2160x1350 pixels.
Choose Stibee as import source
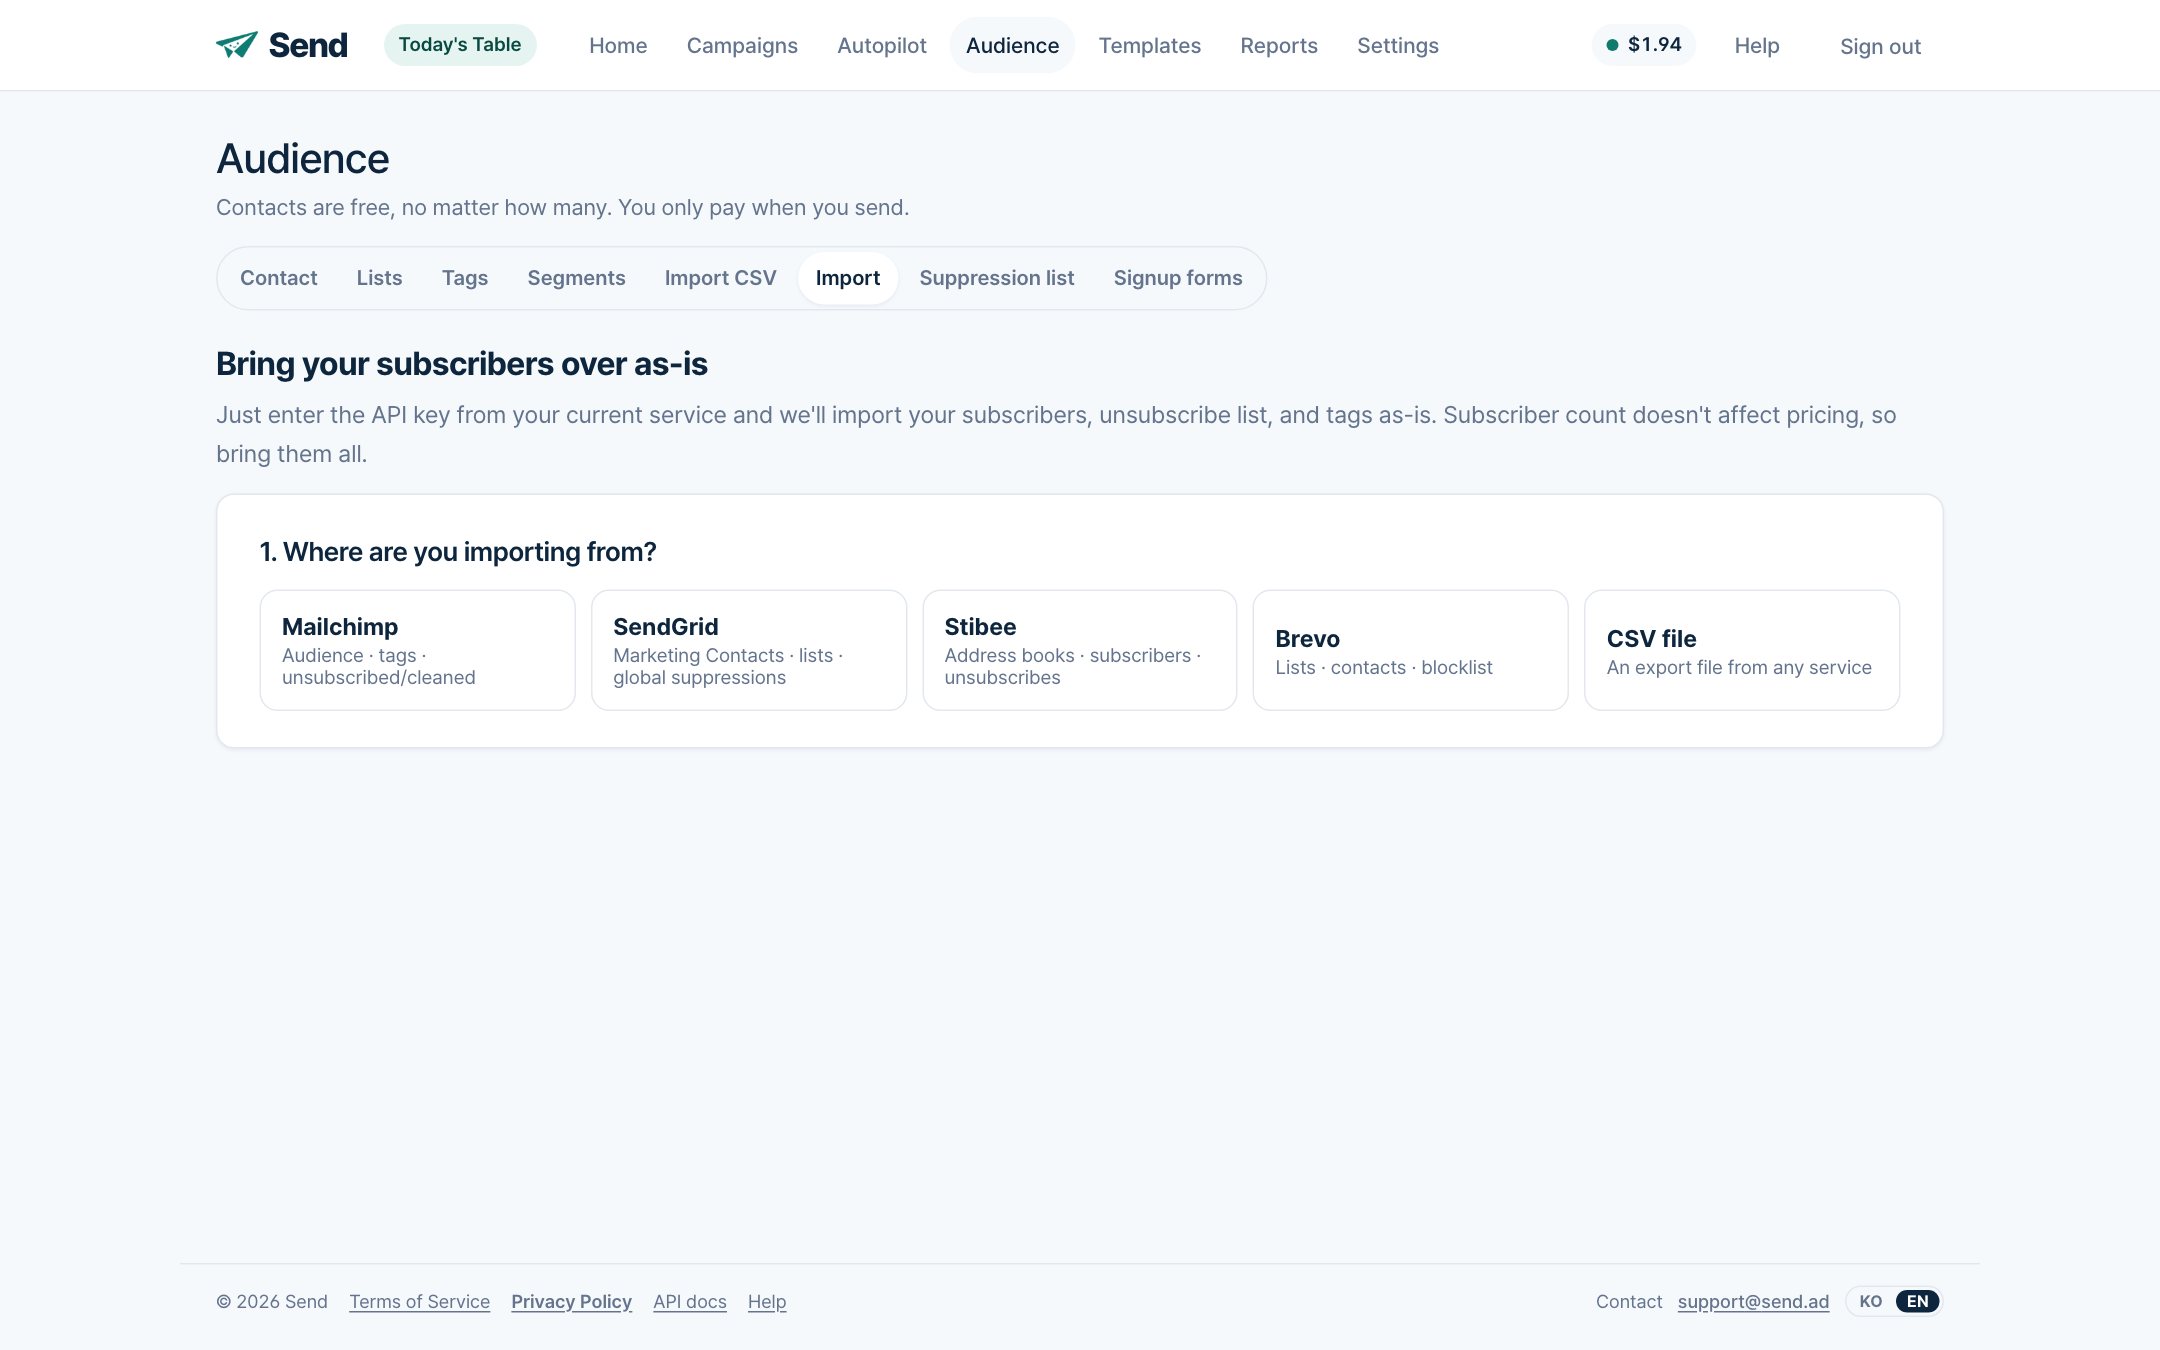pyautogui.click(x=1080, y=650)
